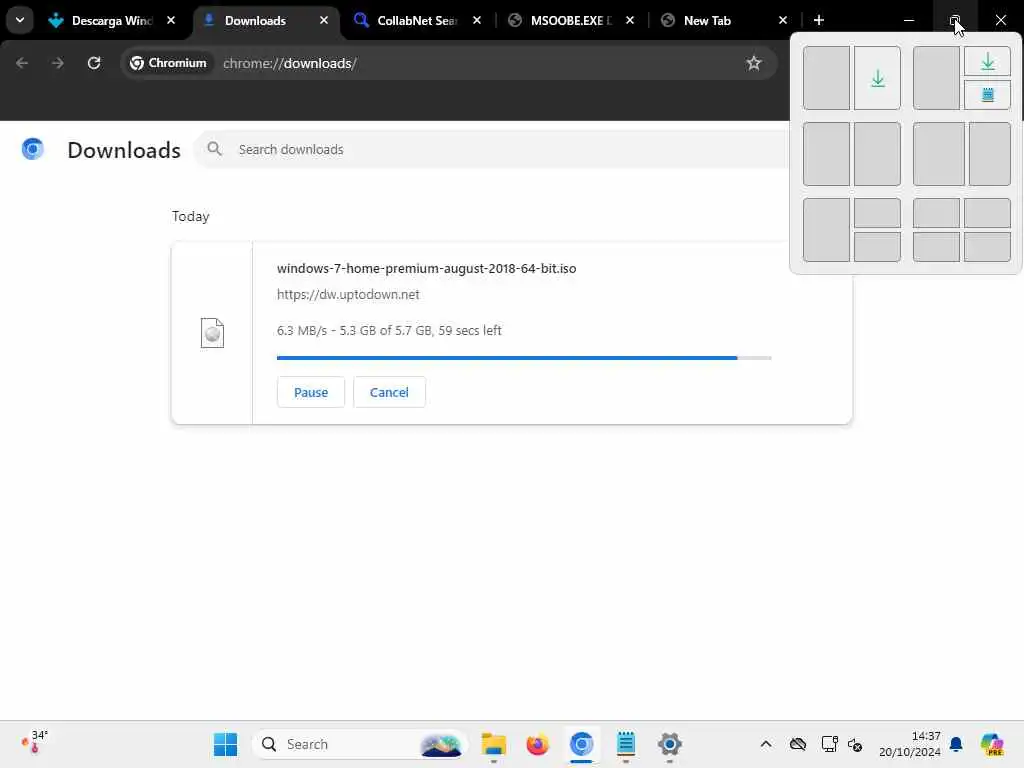
Task: Click the muted volume tray icon
Action: point(855,744)
